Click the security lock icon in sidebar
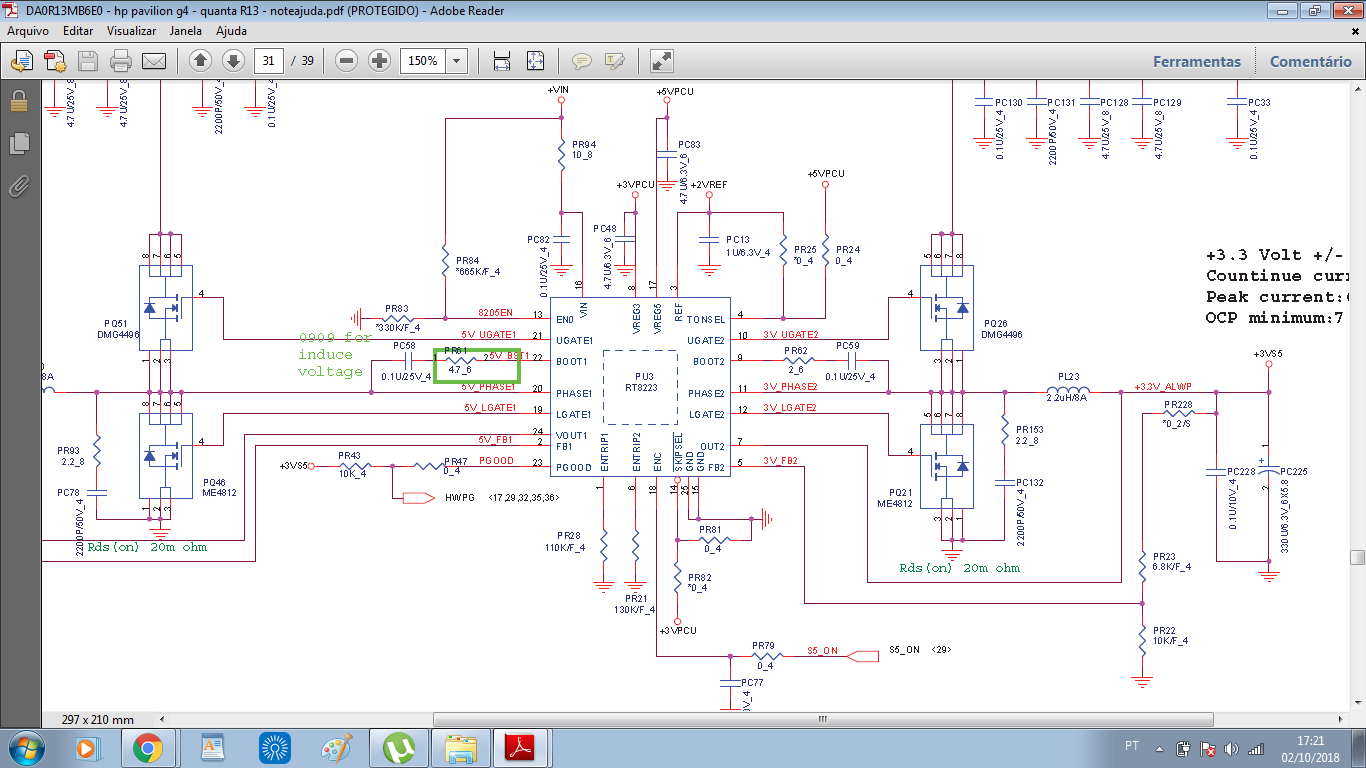 pyautogui.click(x=19, y=101)
